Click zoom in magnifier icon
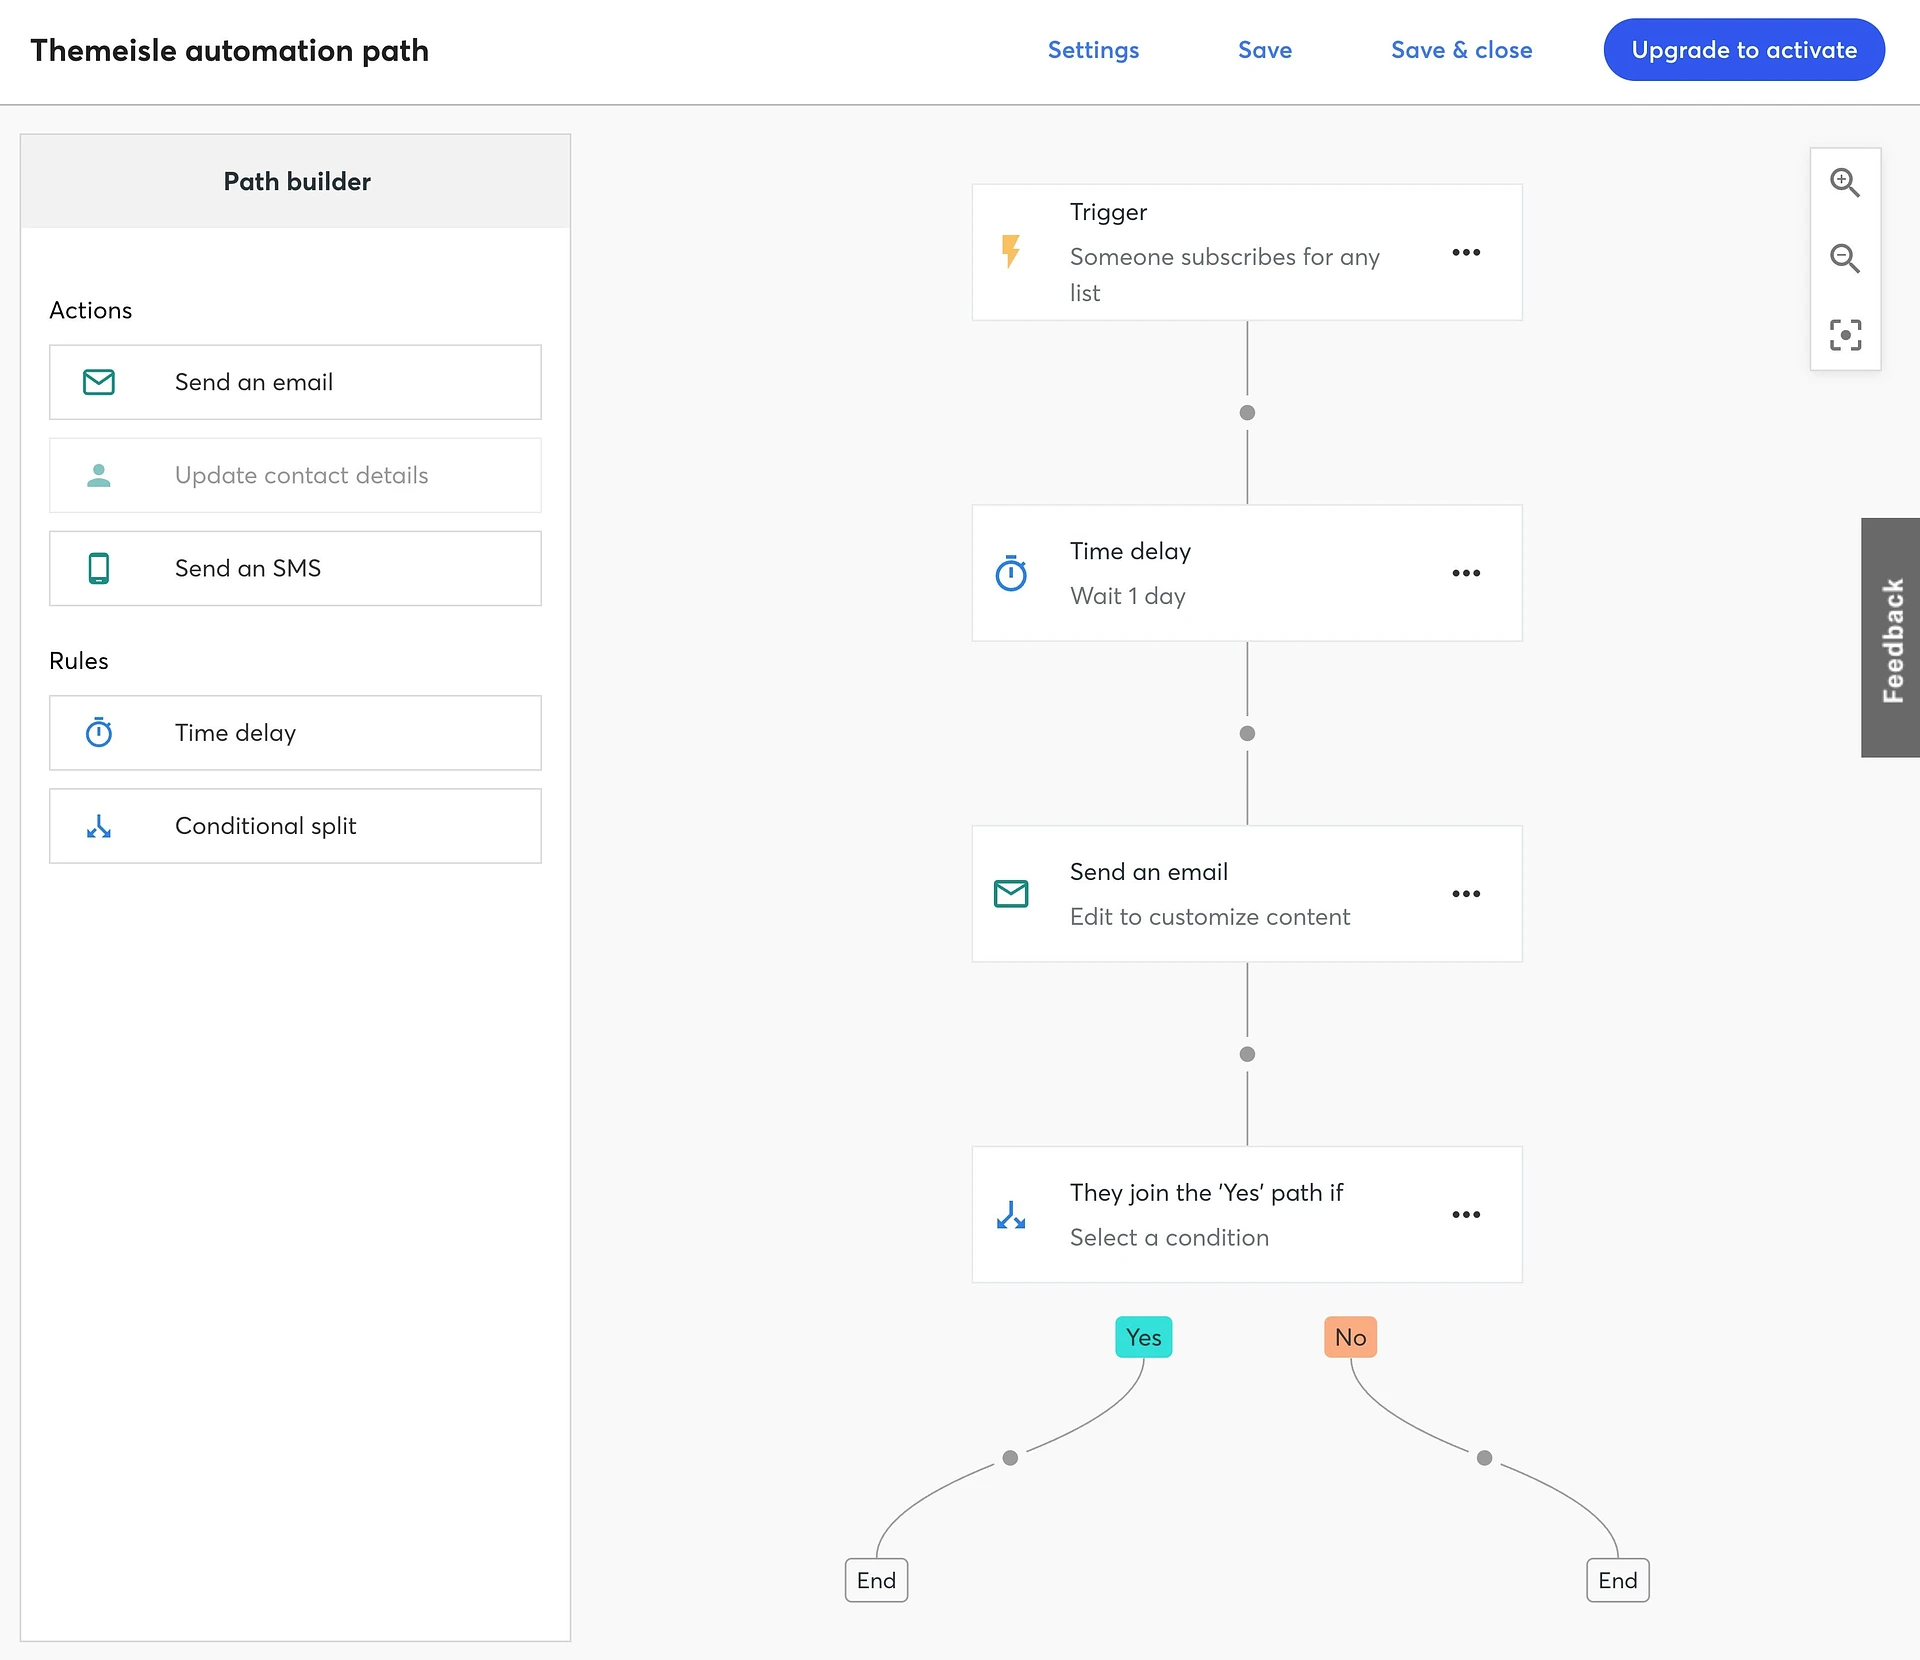Screen dimensions: 1920x1660 pos(1847,181)
